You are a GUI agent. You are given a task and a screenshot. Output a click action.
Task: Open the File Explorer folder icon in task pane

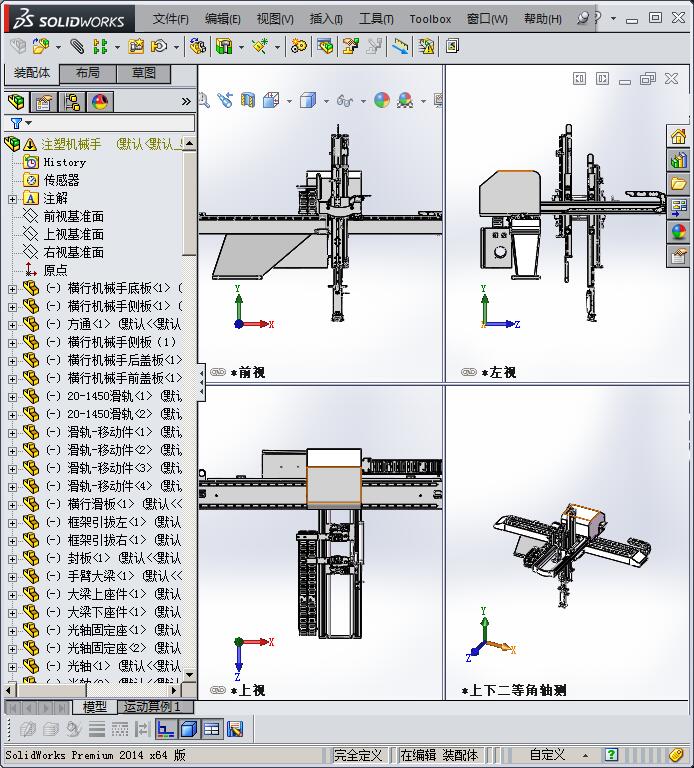pos(679,184)
